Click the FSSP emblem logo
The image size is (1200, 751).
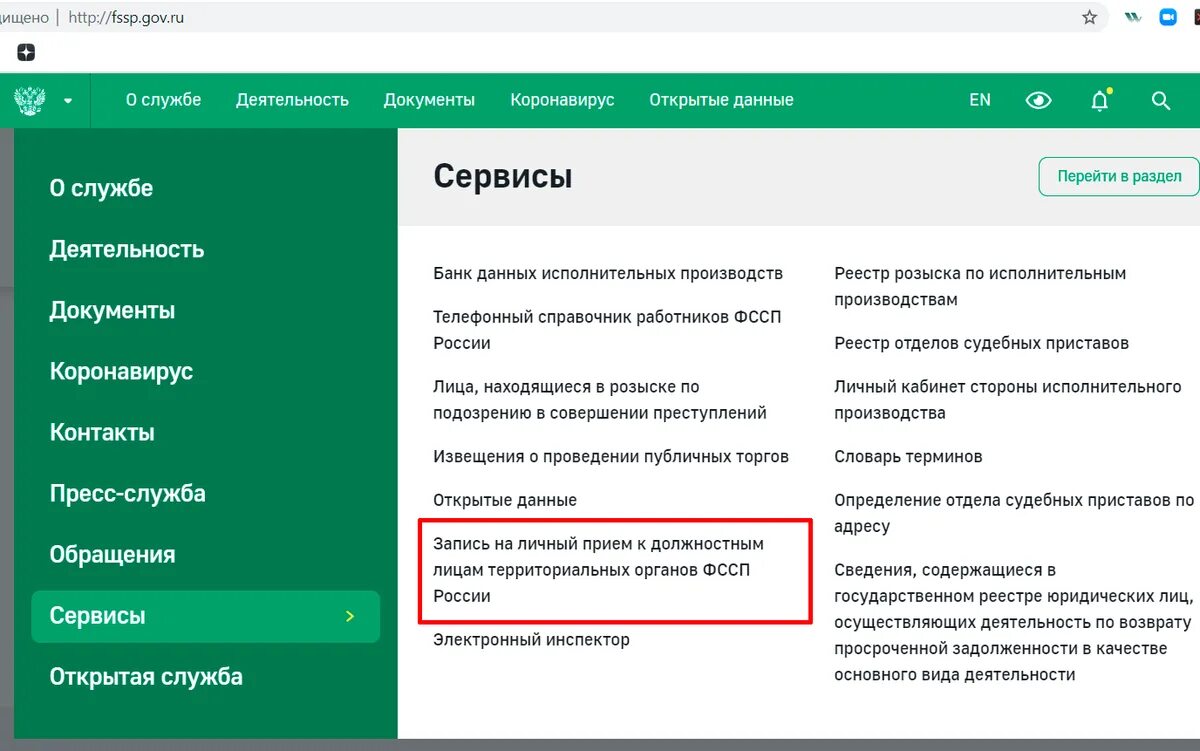tap(29, 100)
